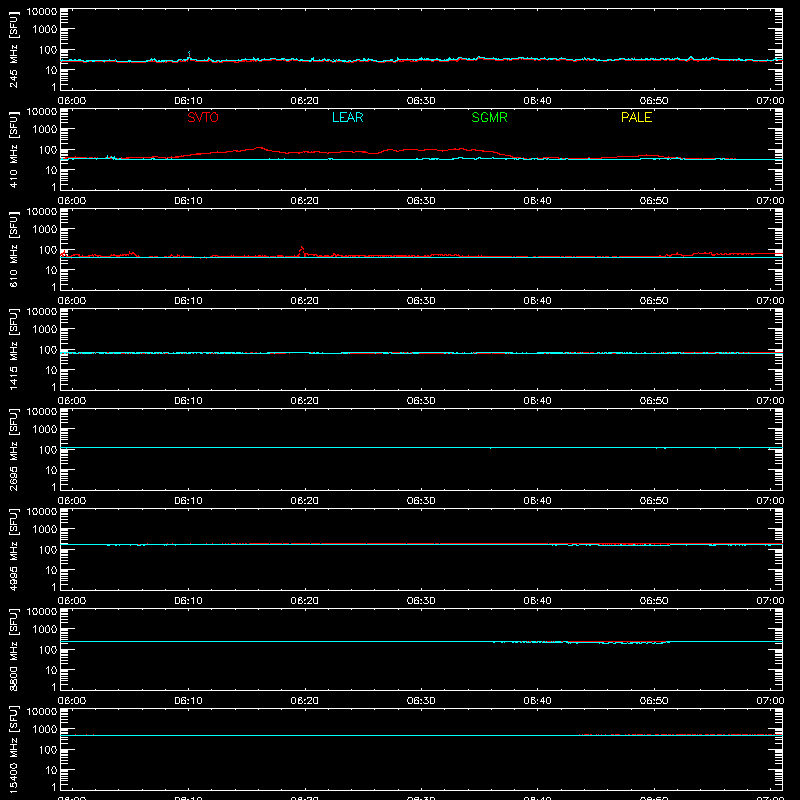
Task: Click the yellow PALE legend label
Action: [636, 117]
